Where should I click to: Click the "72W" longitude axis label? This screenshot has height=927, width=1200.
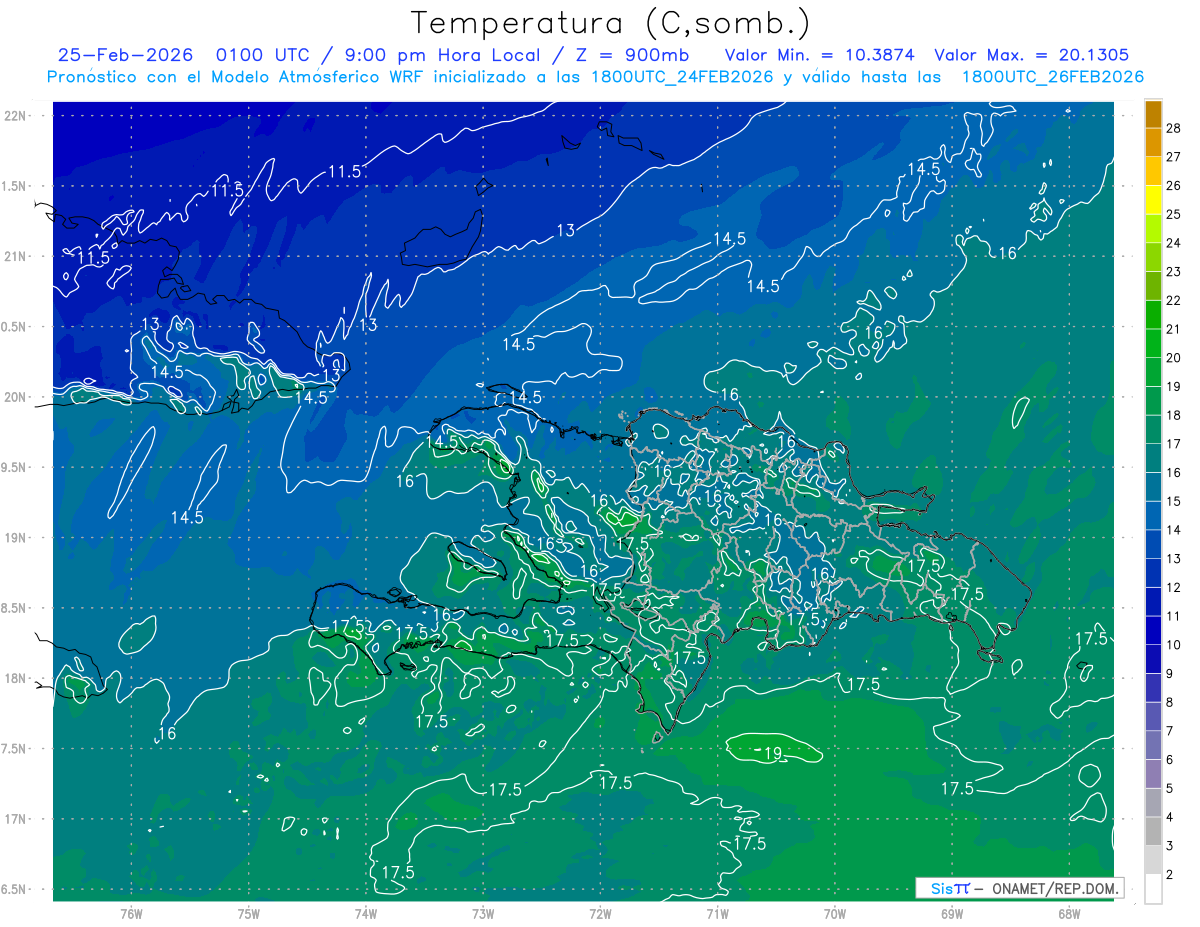pyautogui.click(x=600, y=913)
